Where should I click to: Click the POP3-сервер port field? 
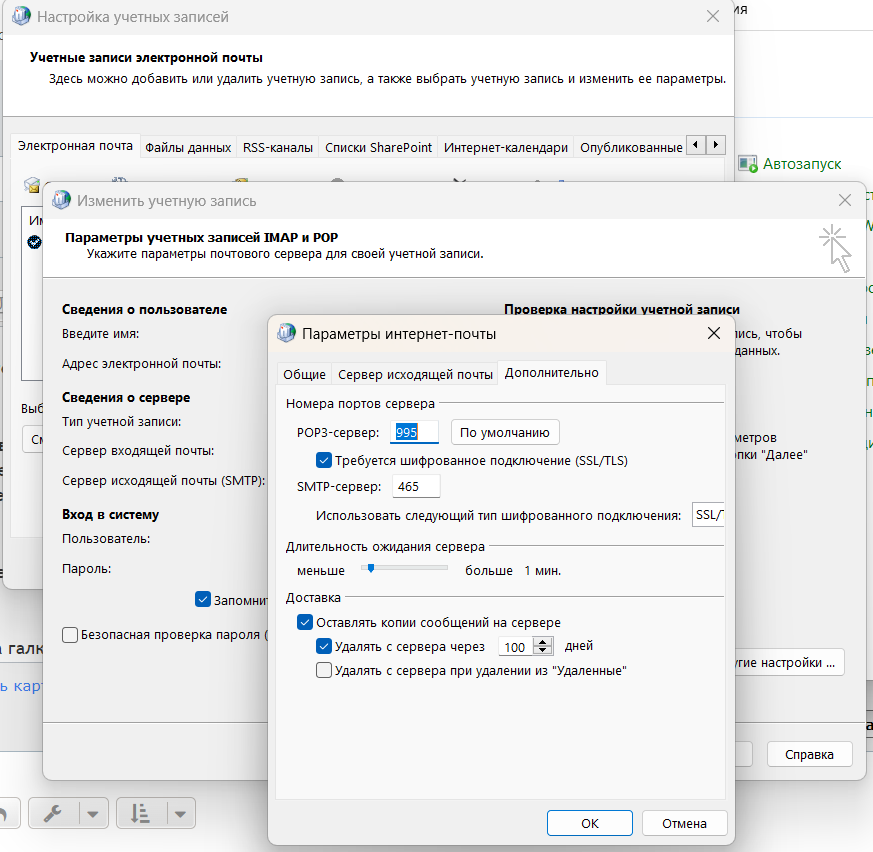414,432
